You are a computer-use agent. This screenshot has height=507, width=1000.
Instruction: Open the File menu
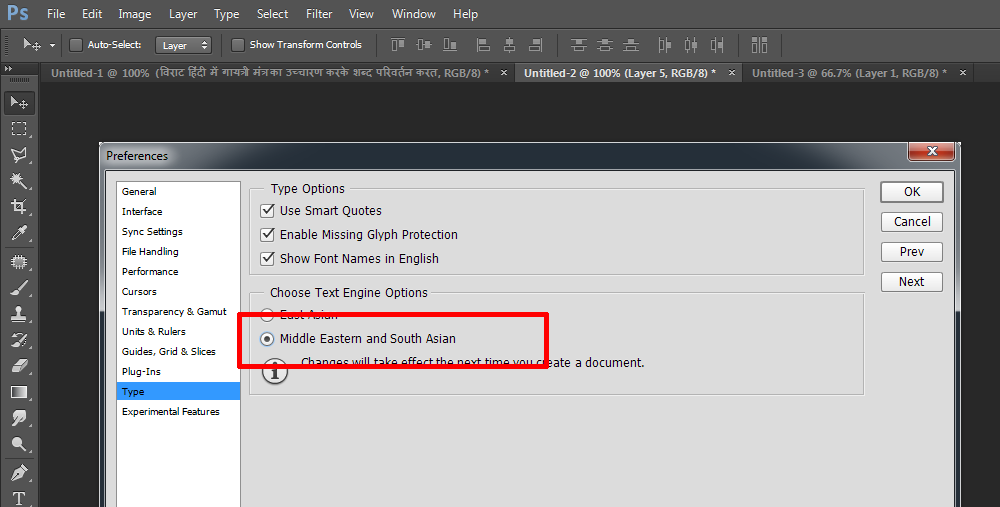(56, 13)
